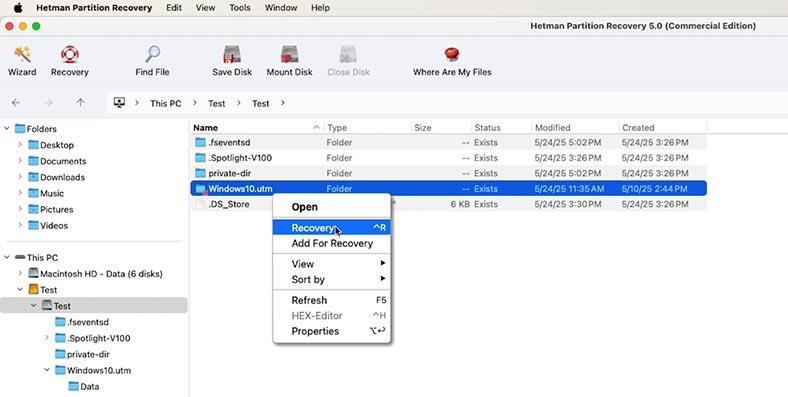Collapse the Folders tree section
This screenshot has width=788, height=397.
point(7,129)
